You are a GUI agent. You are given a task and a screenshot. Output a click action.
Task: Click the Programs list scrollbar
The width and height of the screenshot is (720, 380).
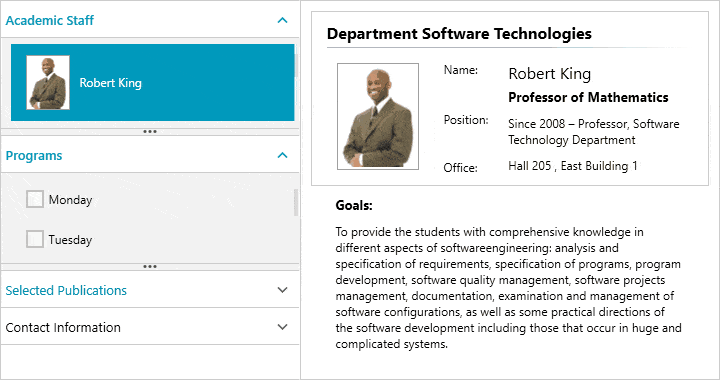tap(296, 202)
